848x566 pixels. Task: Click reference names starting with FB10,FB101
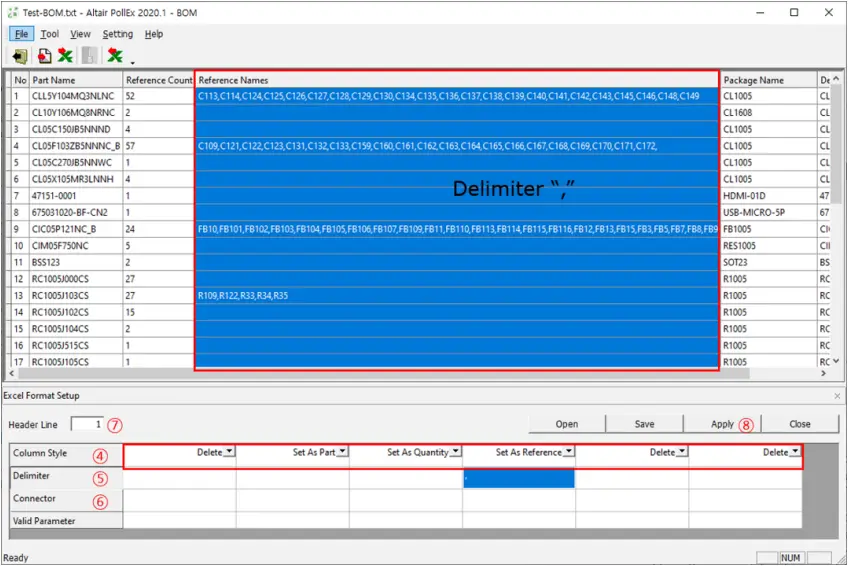point(457,229)
